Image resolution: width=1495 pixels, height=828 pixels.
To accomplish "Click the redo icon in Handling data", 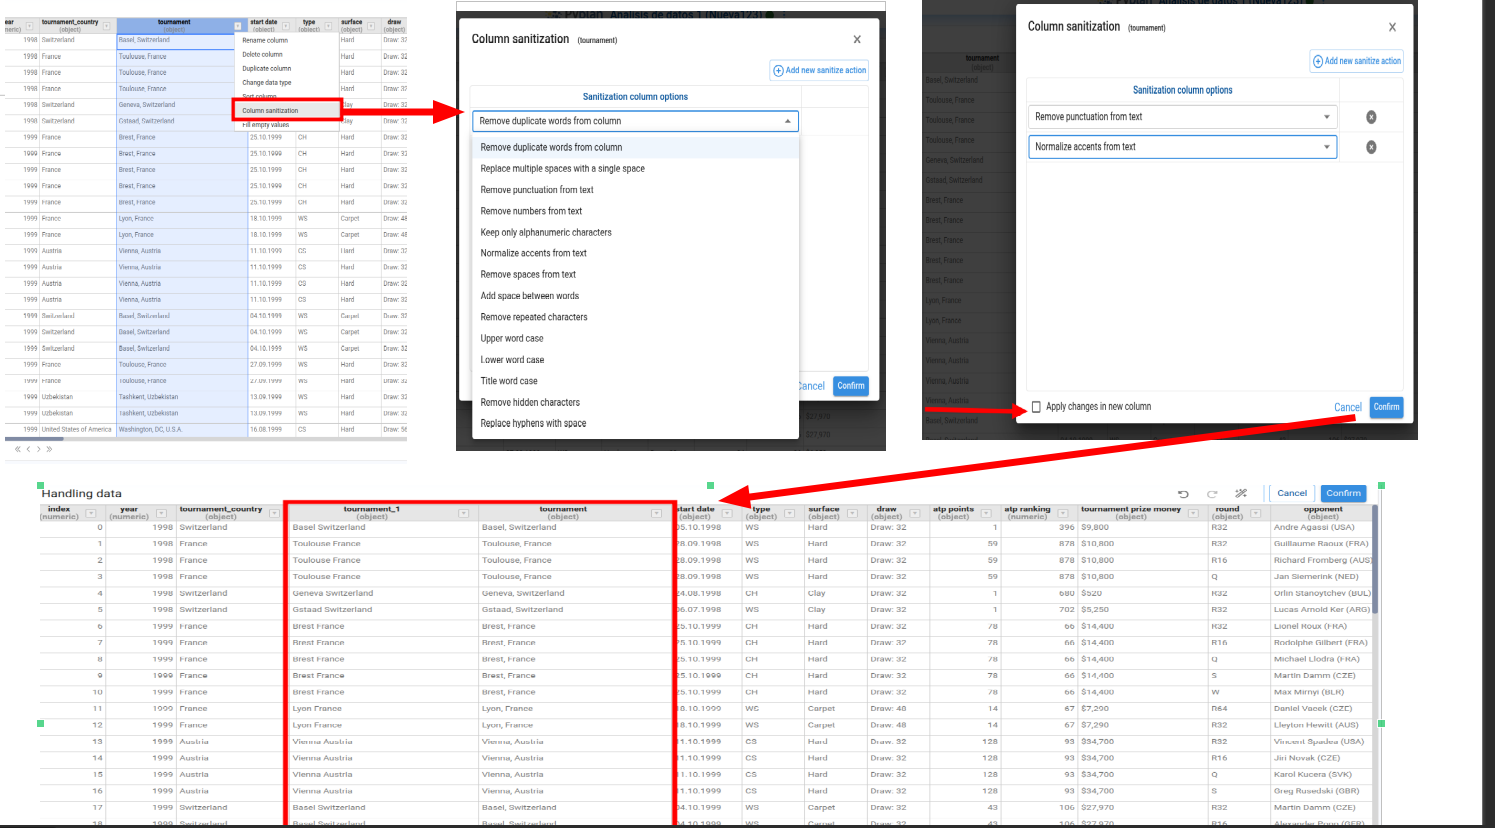I will (1212, 494).
